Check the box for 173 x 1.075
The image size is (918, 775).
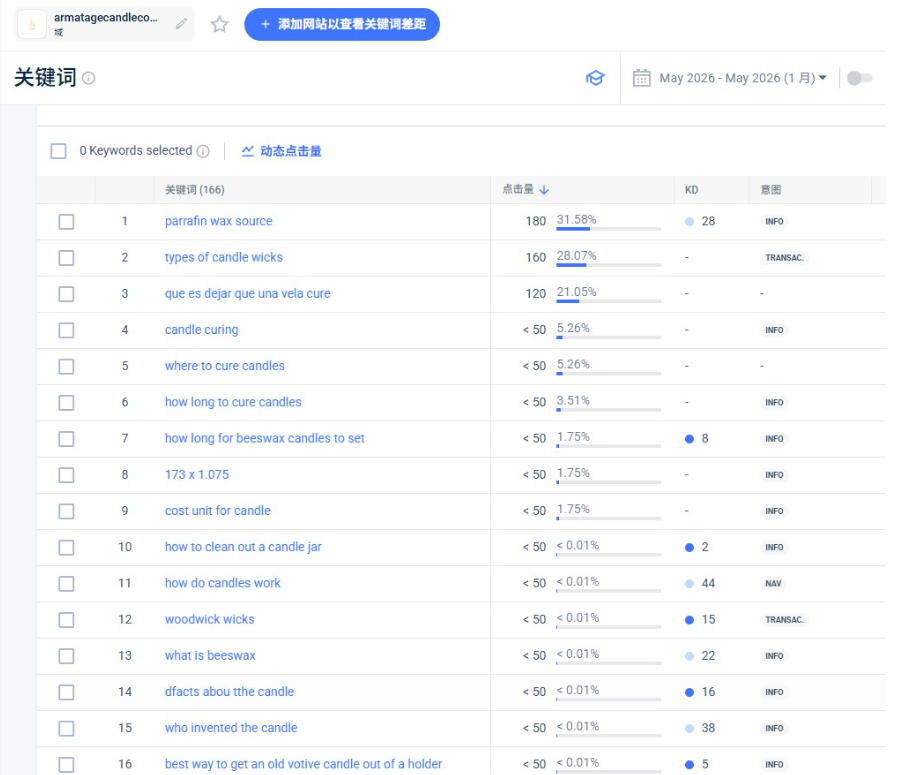coord(66,475)
